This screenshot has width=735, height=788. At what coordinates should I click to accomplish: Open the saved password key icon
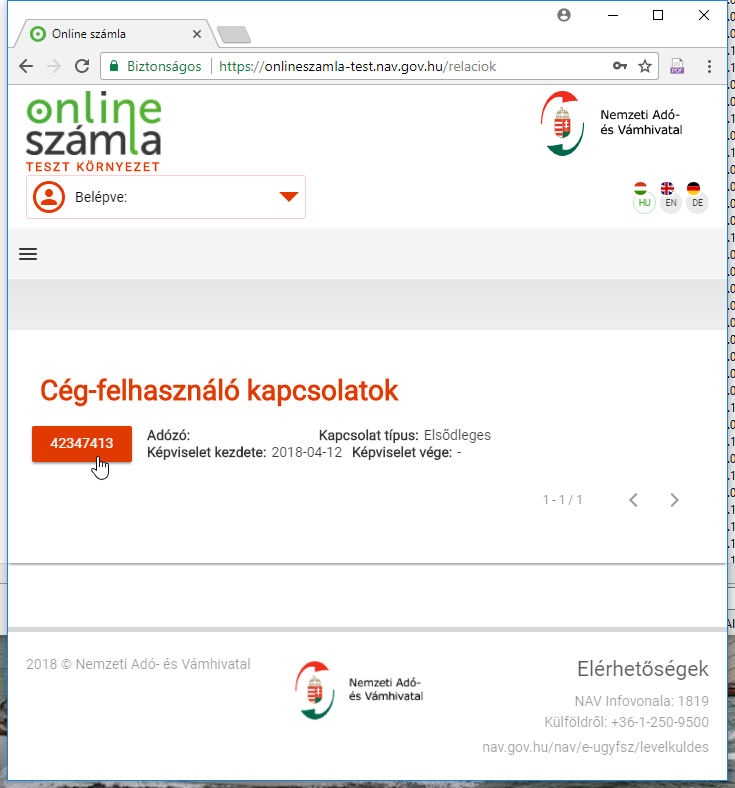click(619, 66)
